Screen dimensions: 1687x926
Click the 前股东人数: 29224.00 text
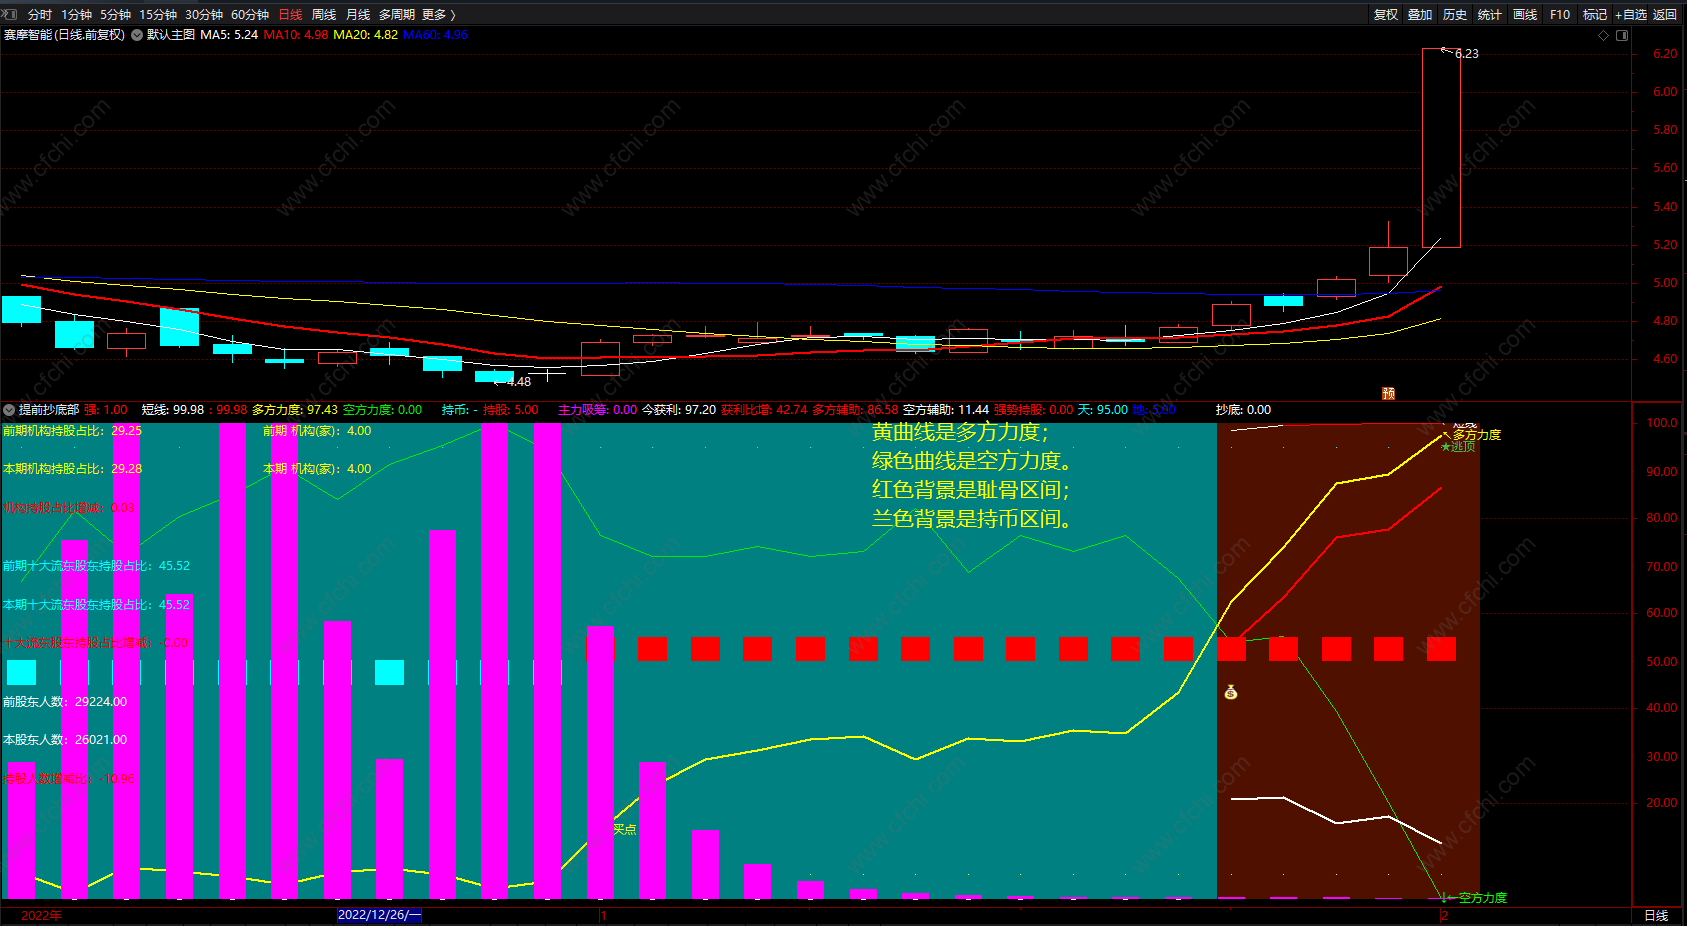pos(65,702)
